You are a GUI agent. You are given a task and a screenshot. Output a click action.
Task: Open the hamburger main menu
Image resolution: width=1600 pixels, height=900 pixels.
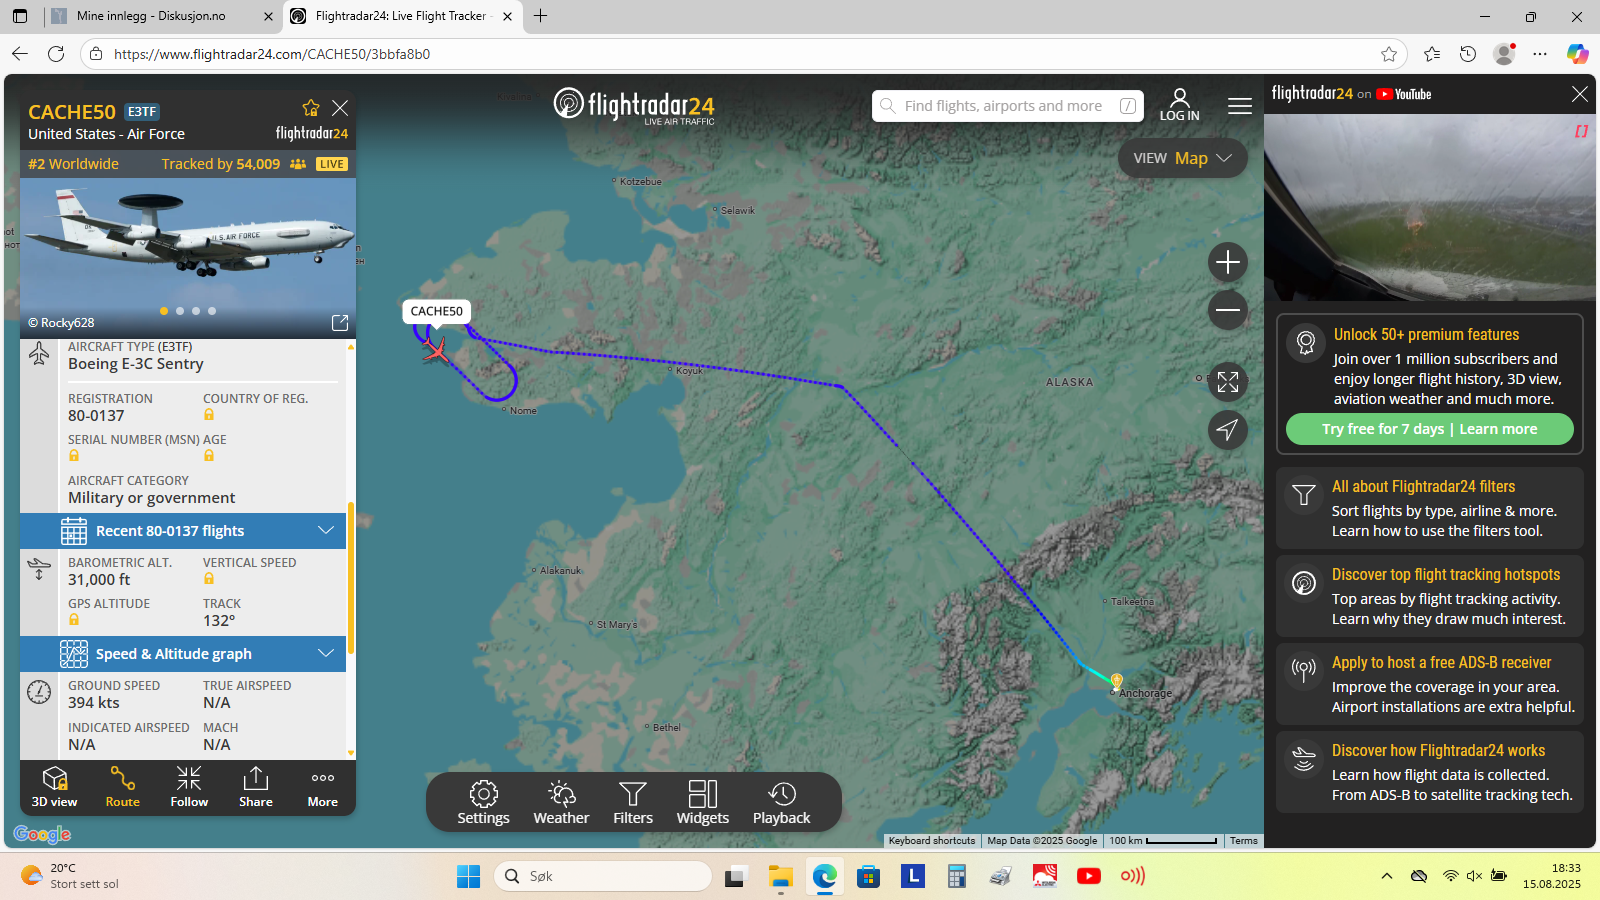(1240, 106)
